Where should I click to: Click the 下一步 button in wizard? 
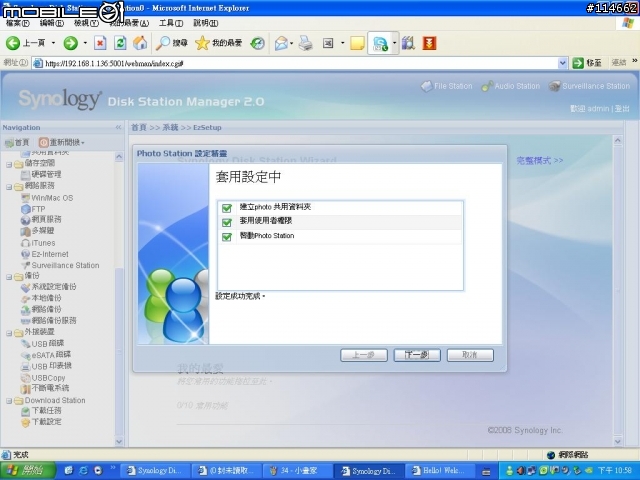[417, 355]
